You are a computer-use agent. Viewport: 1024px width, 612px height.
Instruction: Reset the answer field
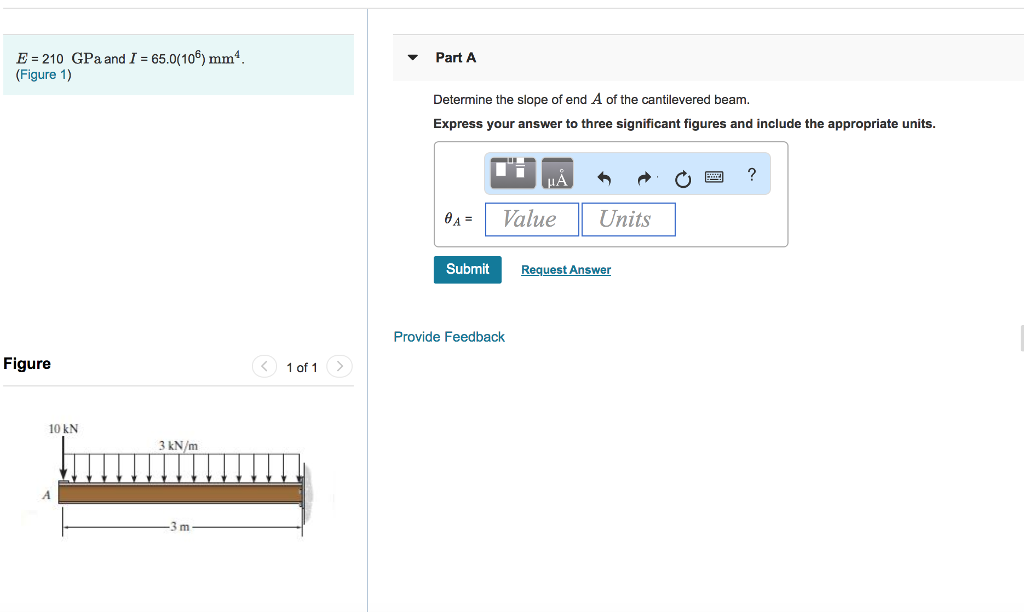pyautogui.click(x=682, y=178)
